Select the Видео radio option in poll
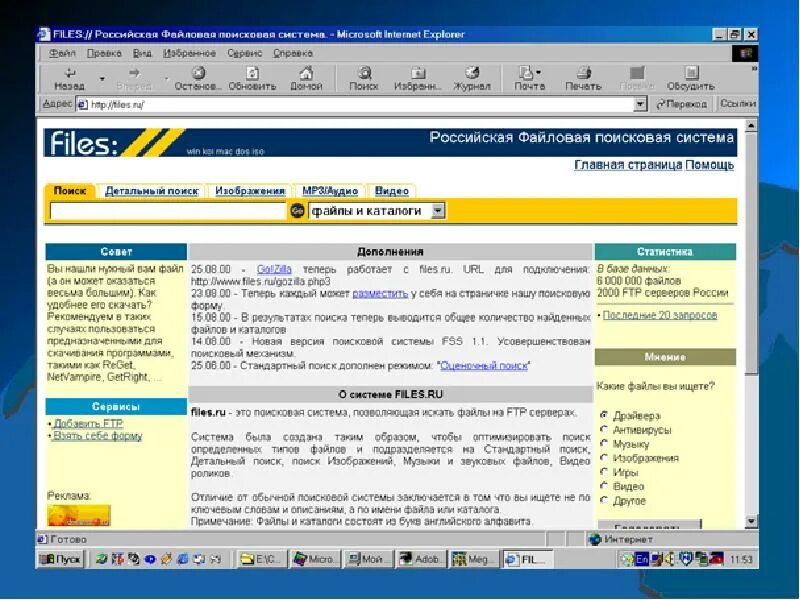 (604, 486)
